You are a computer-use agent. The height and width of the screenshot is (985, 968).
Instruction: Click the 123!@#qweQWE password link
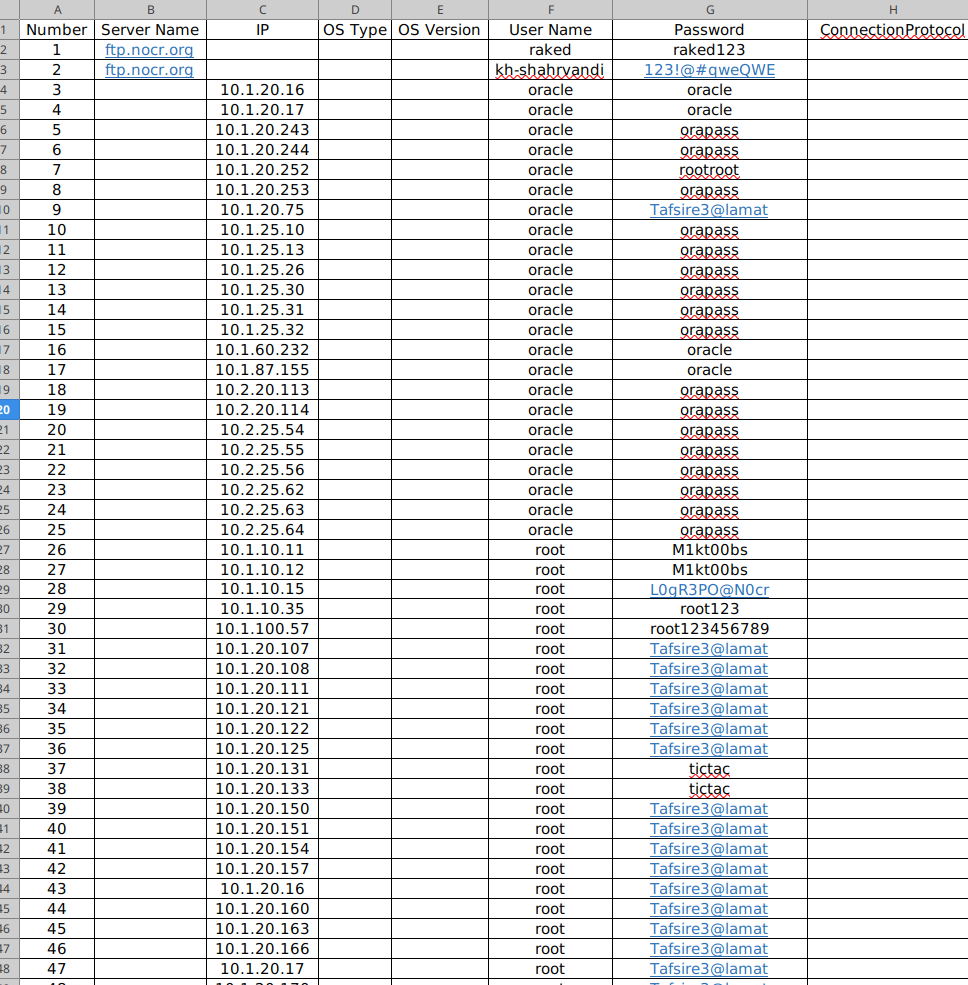[710, 70]
